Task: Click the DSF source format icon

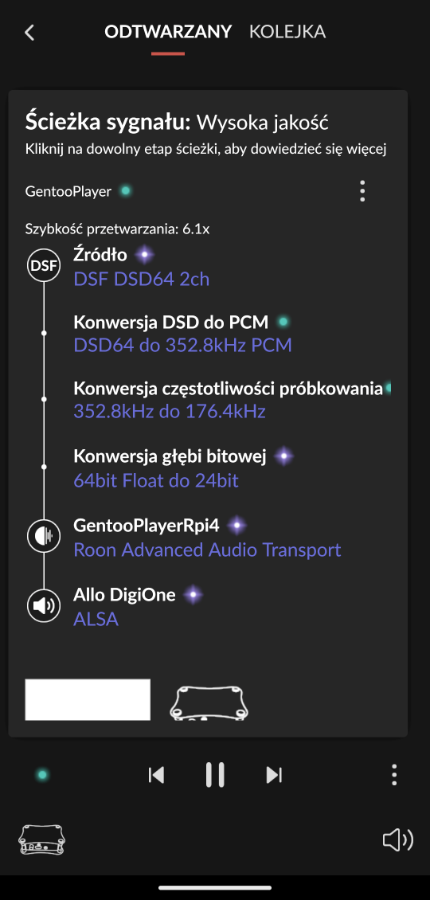Action: pos(44,267)
